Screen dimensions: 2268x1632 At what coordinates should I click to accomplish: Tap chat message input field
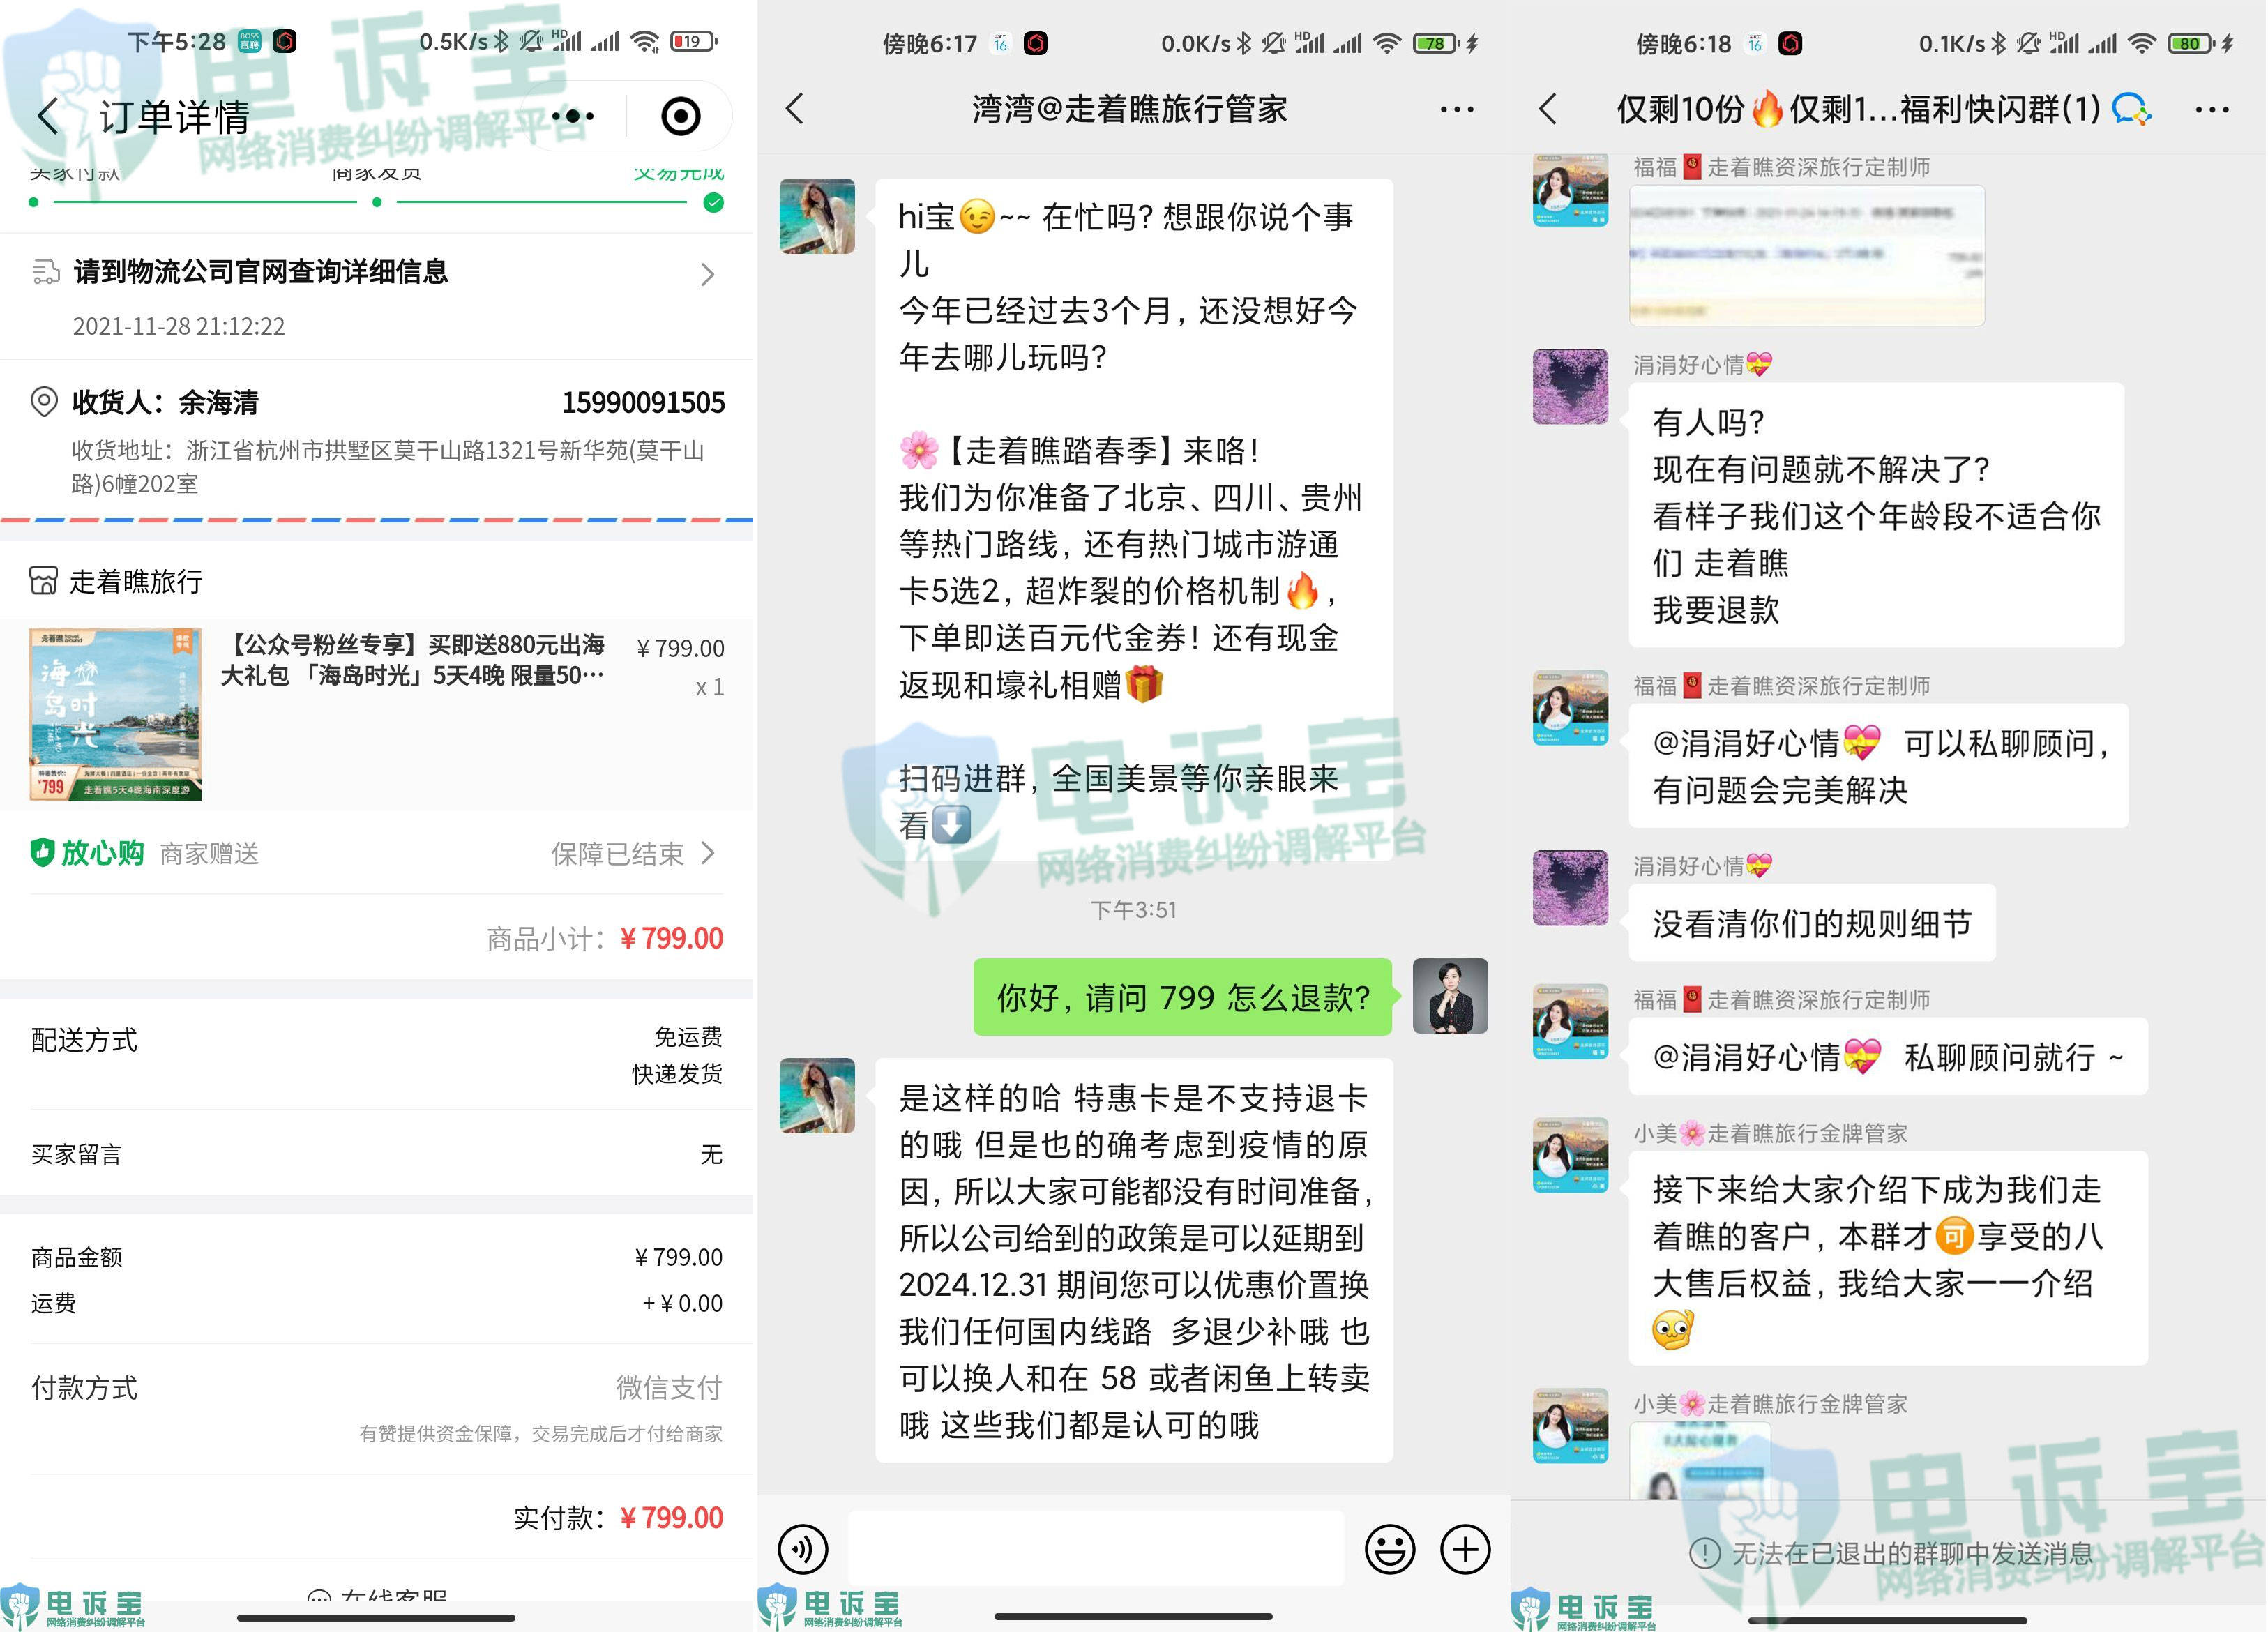1096,1549
